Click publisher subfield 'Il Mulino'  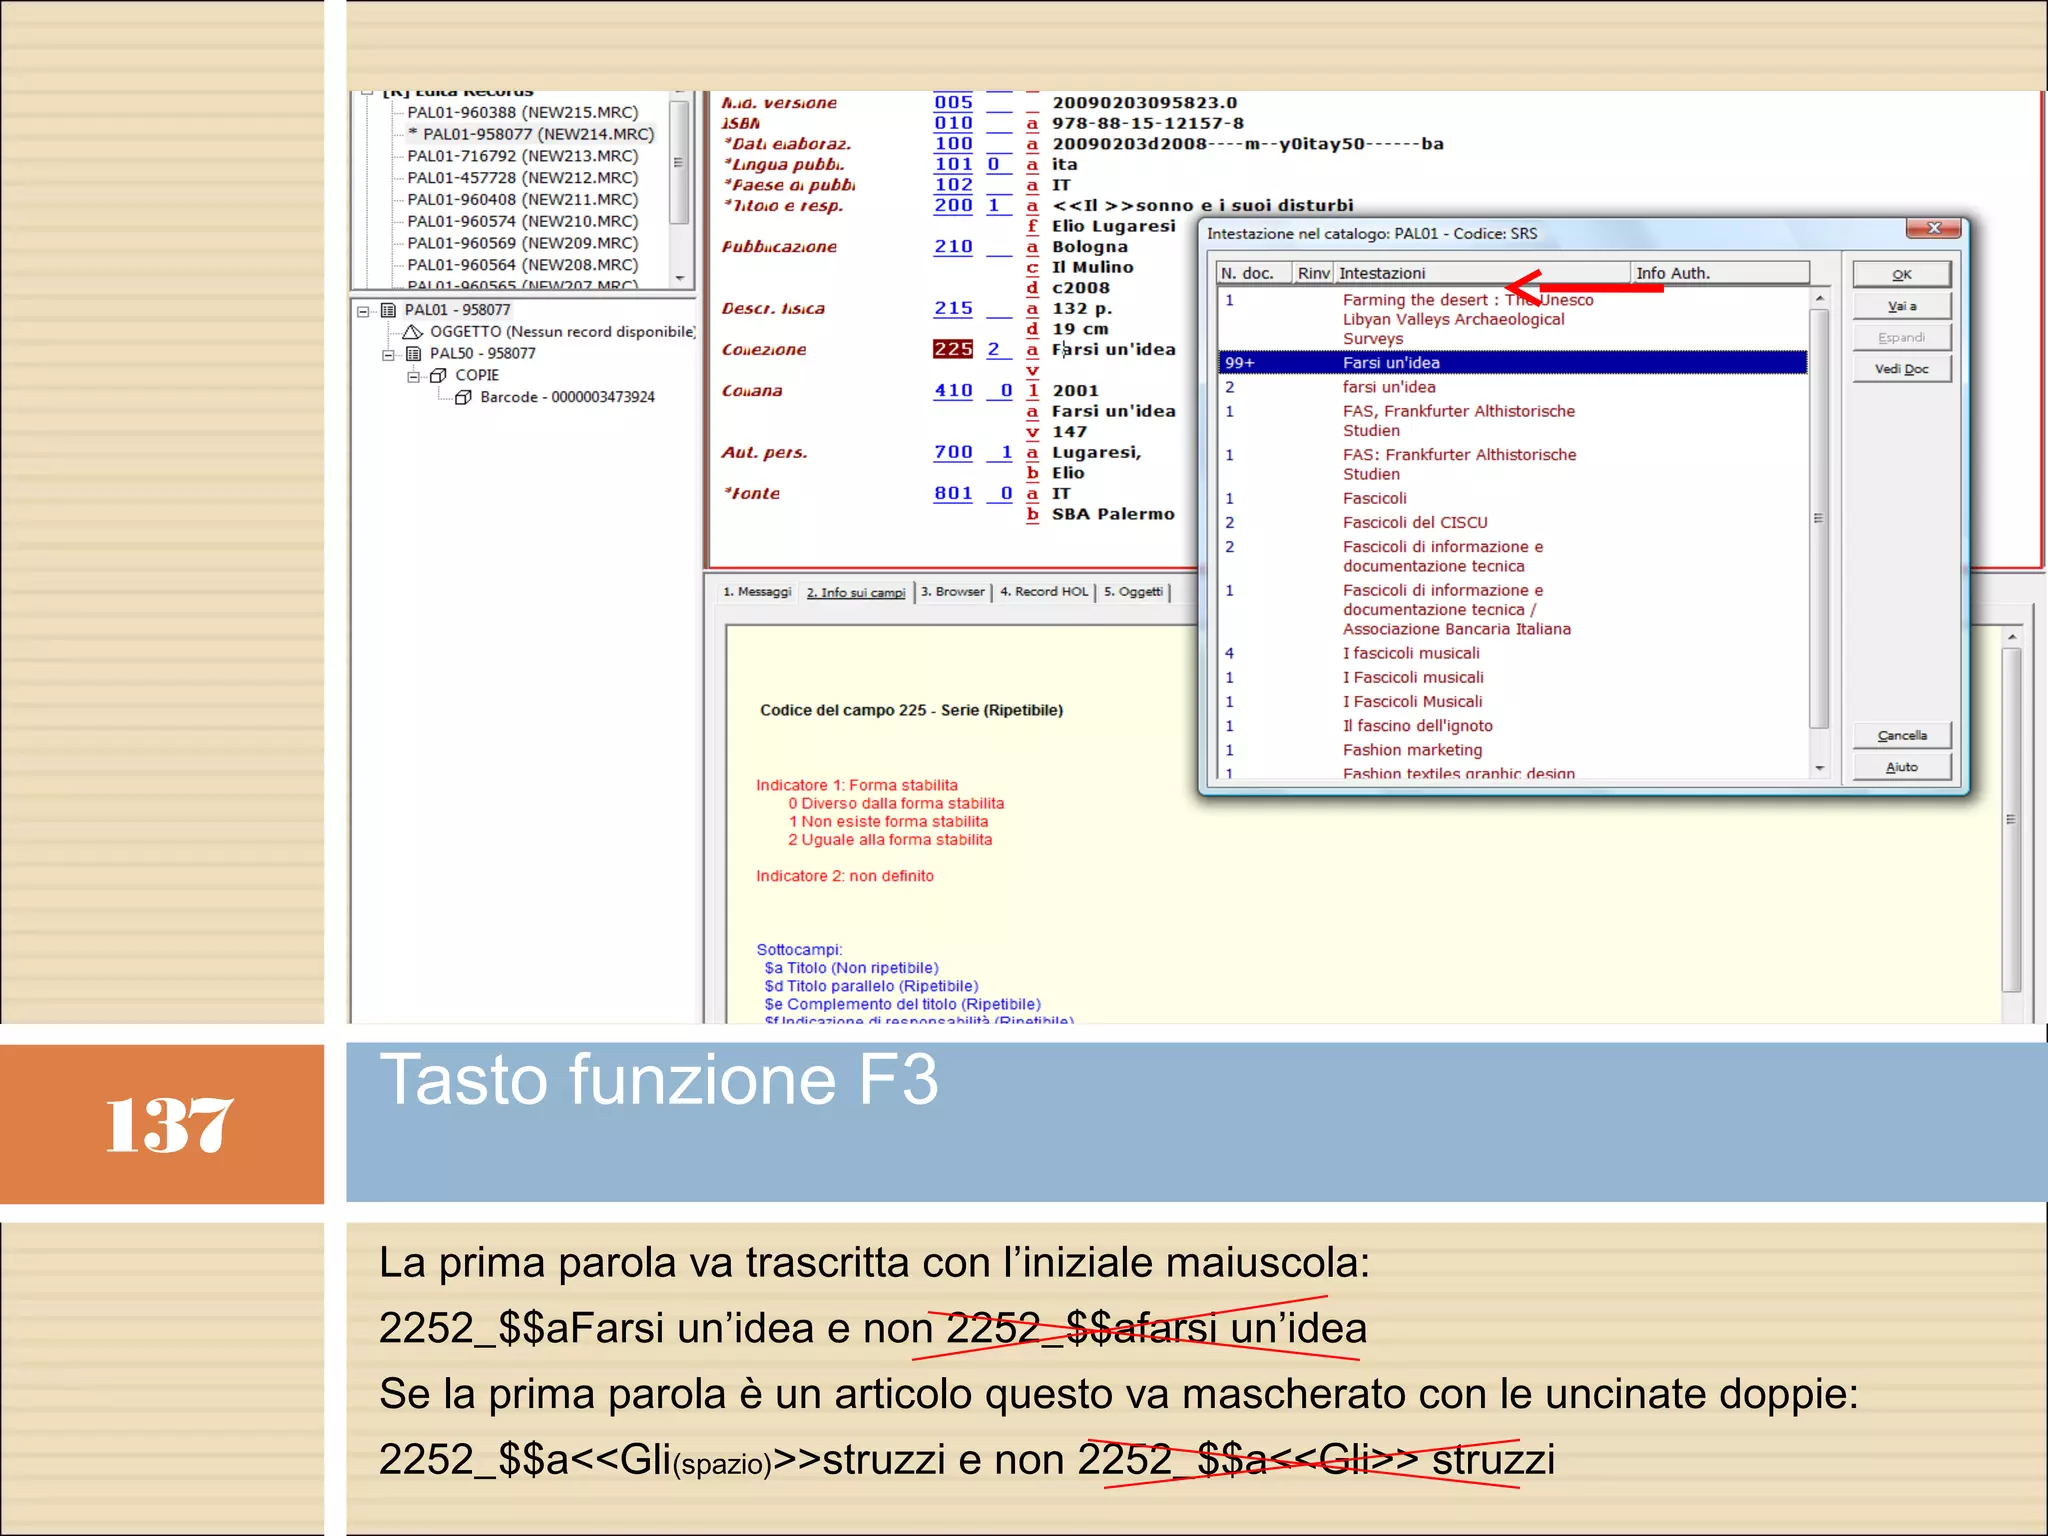coord(1092,267)
